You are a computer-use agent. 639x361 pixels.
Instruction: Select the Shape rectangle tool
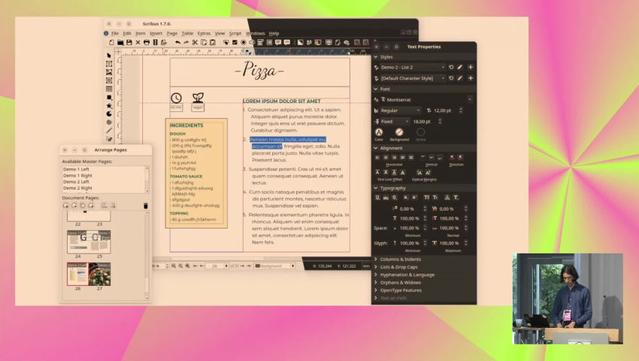(x=109, y=97)
